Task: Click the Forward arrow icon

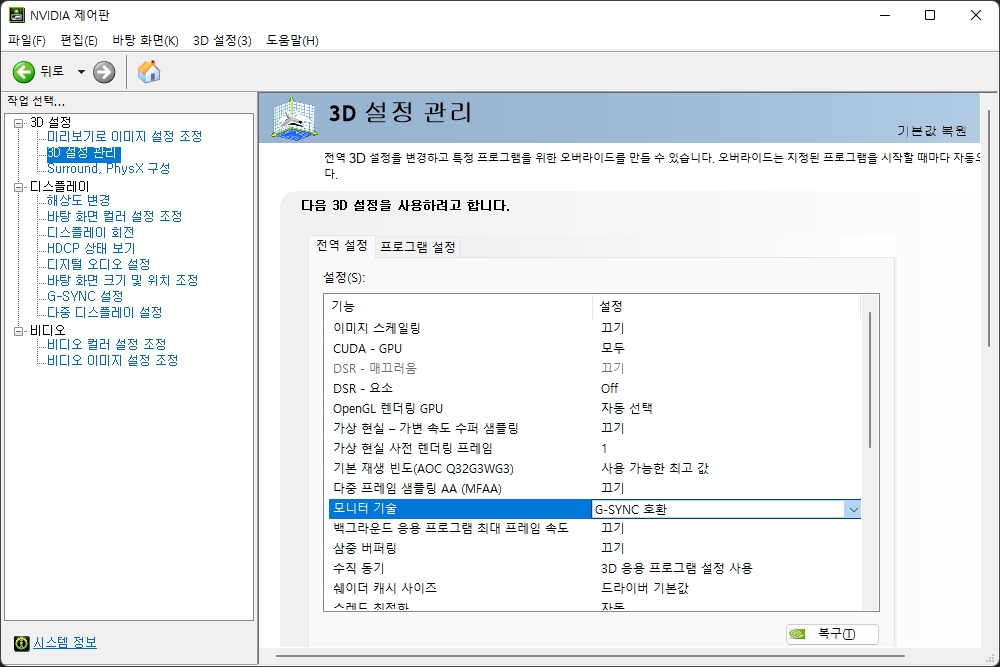Action: coord(104,72)
